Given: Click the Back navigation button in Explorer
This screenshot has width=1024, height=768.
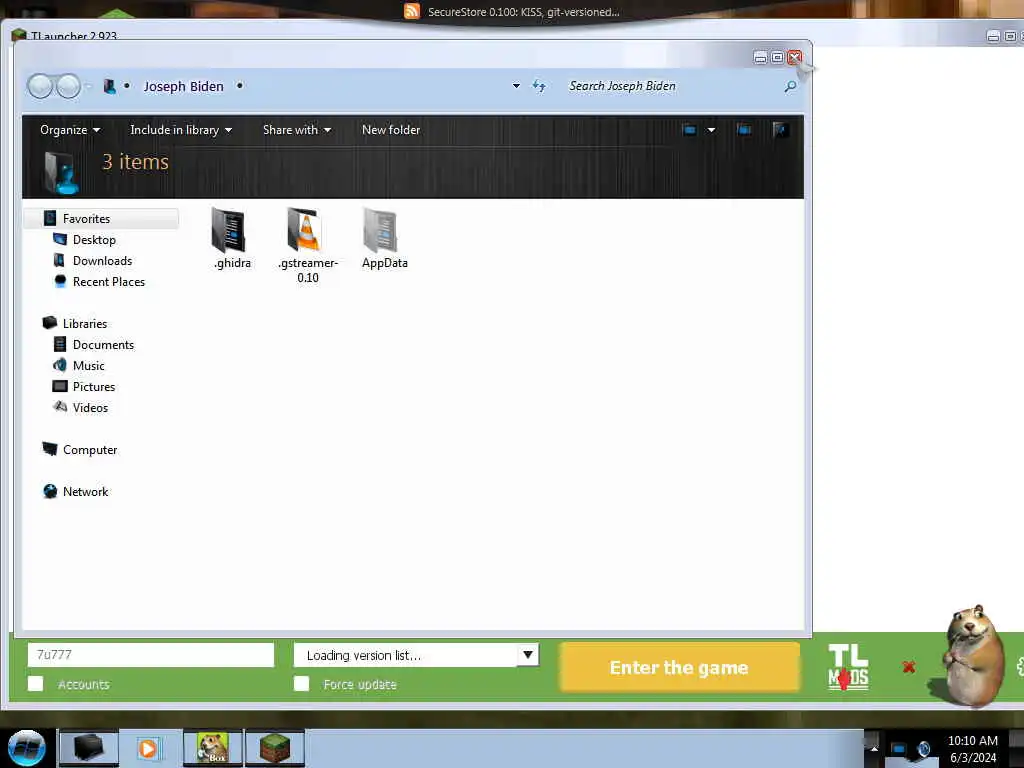Looking at the screenshot, I should 40,86.
